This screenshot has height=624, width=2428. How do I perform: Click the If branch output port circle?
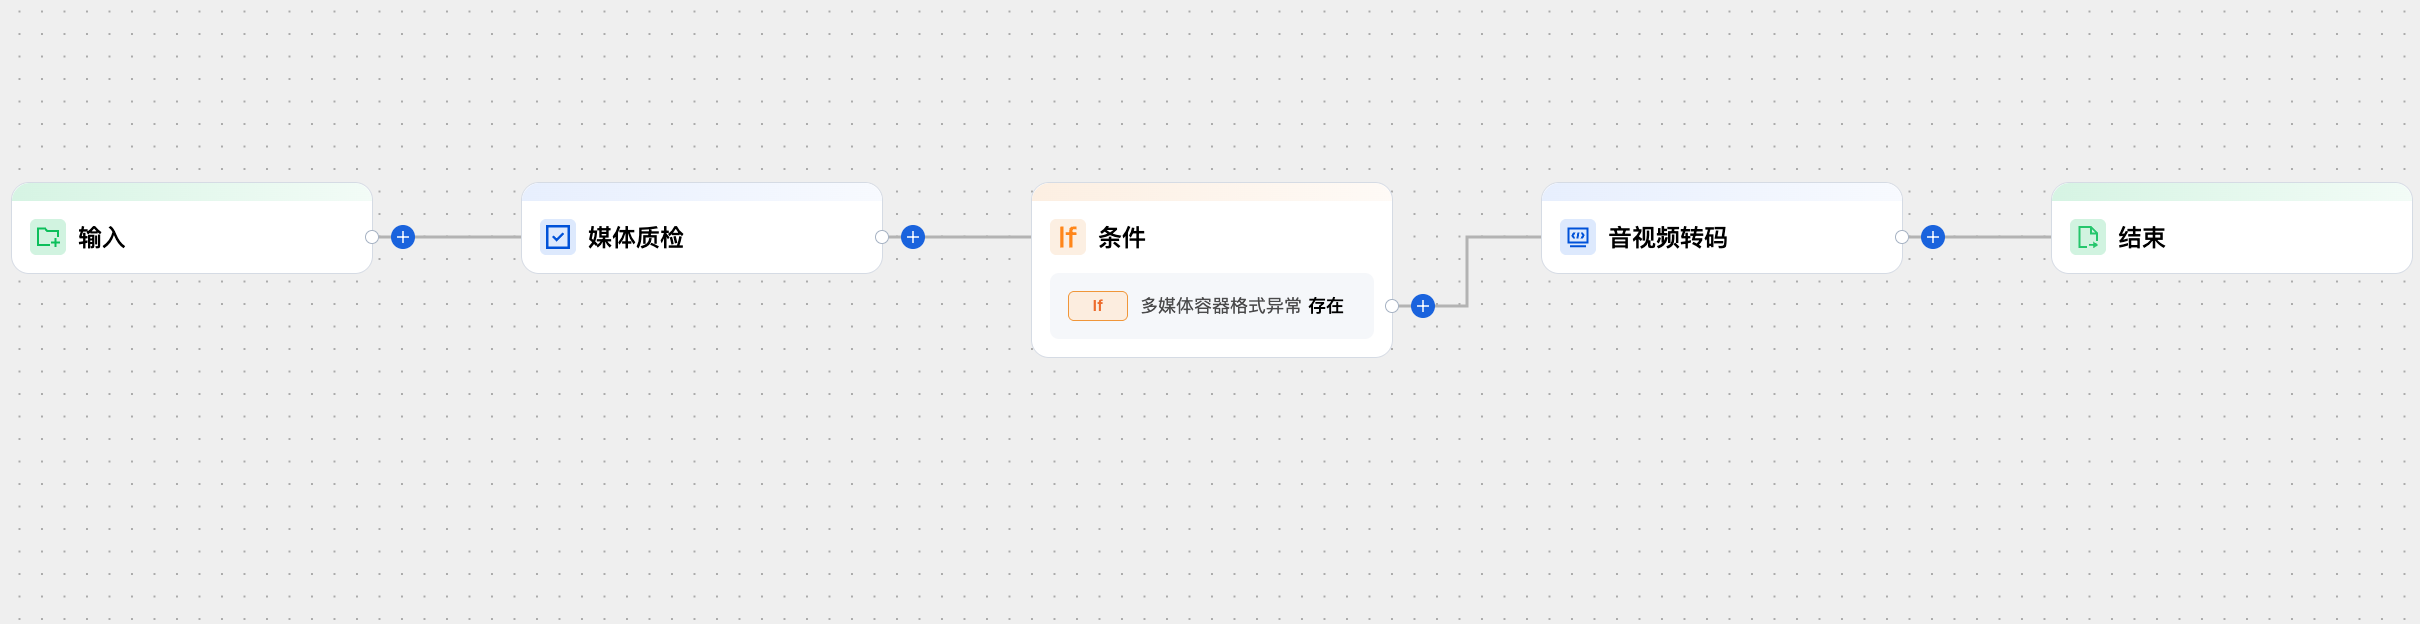point(1392,306)
